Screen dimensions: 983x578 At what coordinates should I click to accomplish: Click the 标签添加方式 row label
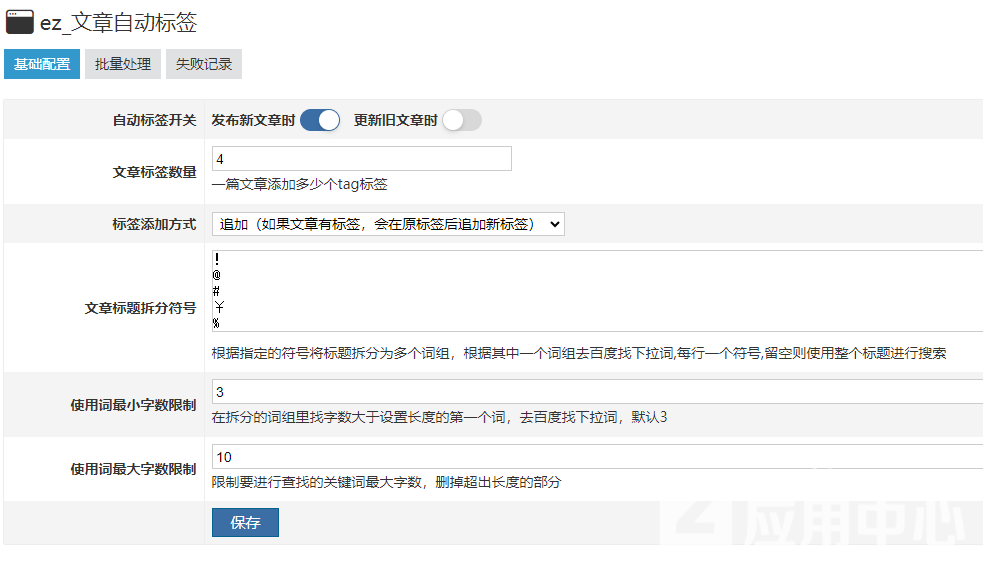coord(154,224)
